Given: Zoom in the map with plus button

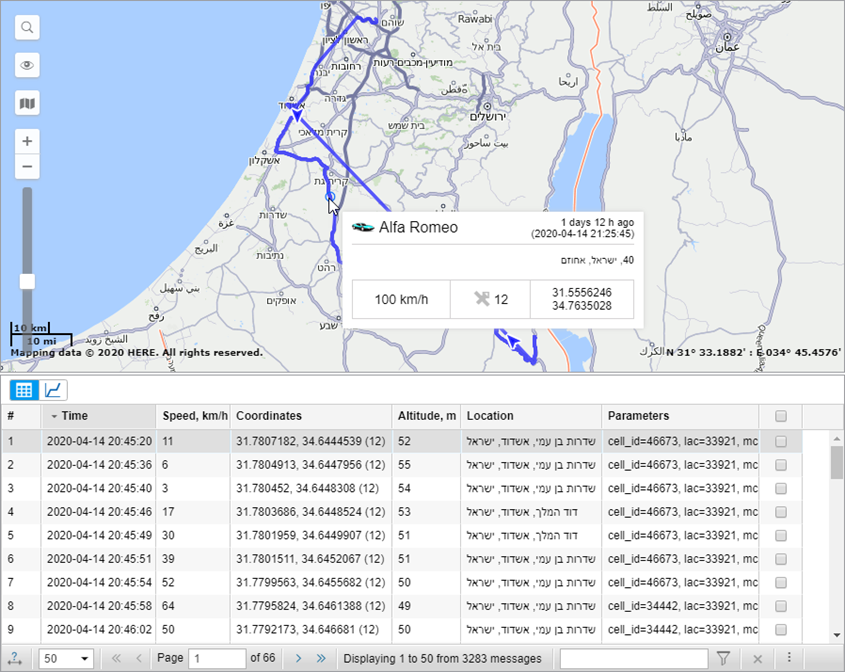Looking at the screenshot, I should tap(27, 141).
